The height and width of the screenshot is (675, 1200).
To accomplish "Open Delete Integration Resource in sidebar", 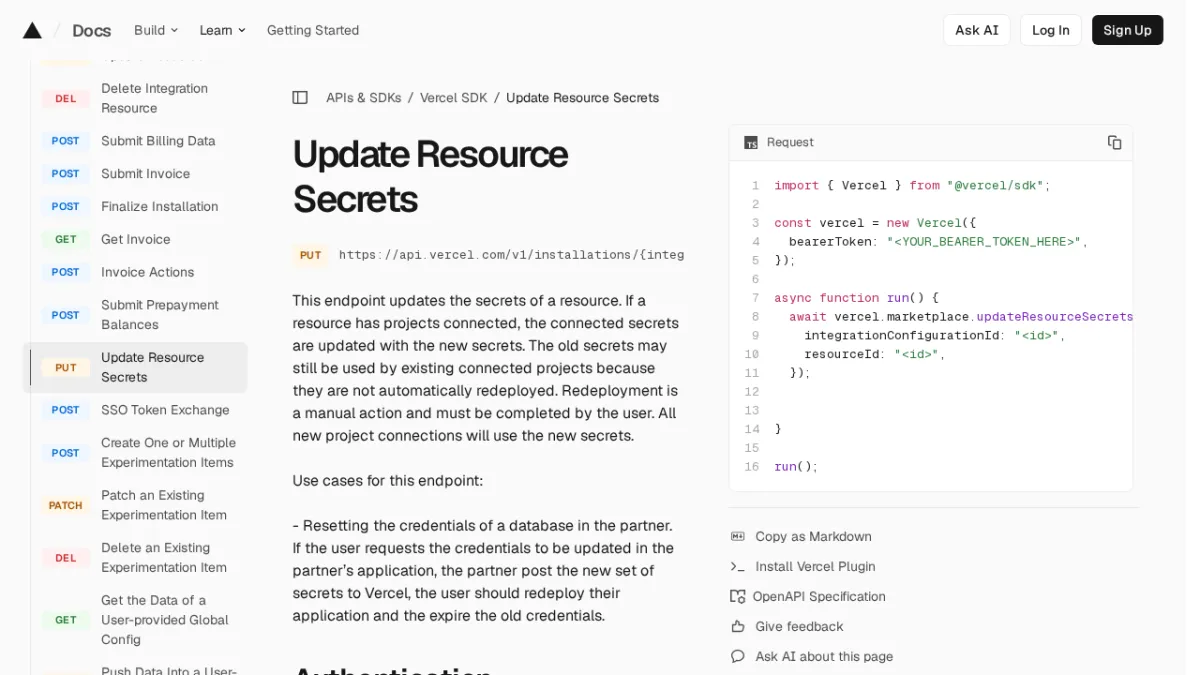I will coord(155,99).
